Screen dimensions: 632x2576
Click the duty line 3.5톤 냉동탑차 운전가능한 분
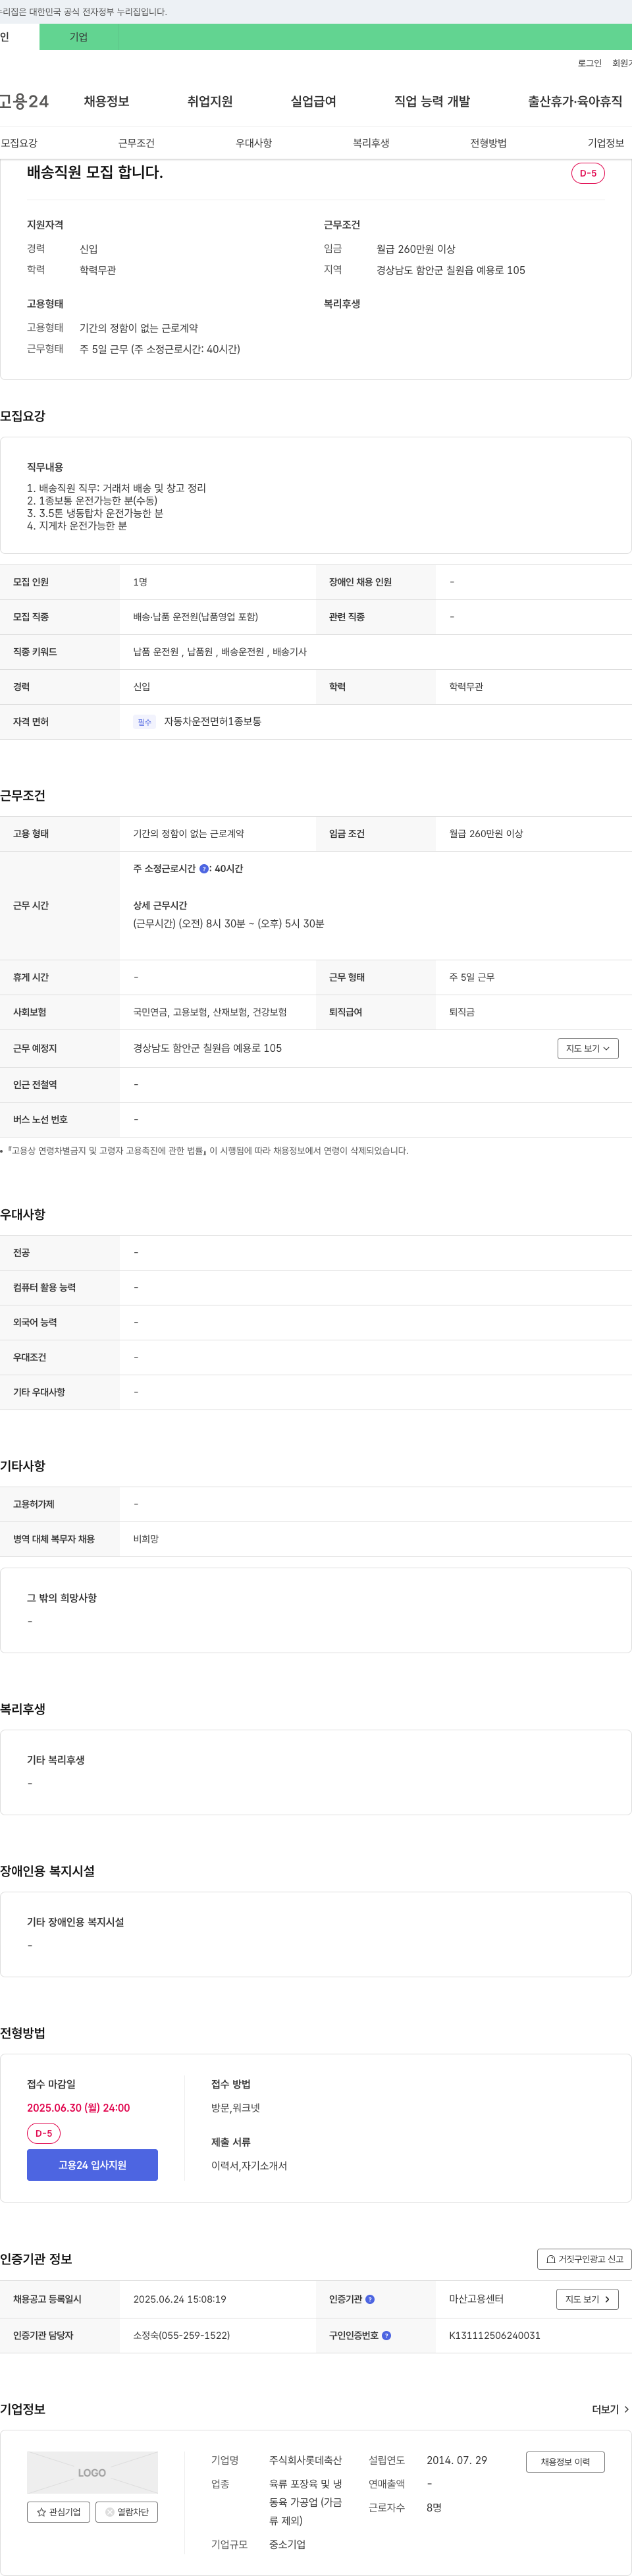[x=95, y=513]
